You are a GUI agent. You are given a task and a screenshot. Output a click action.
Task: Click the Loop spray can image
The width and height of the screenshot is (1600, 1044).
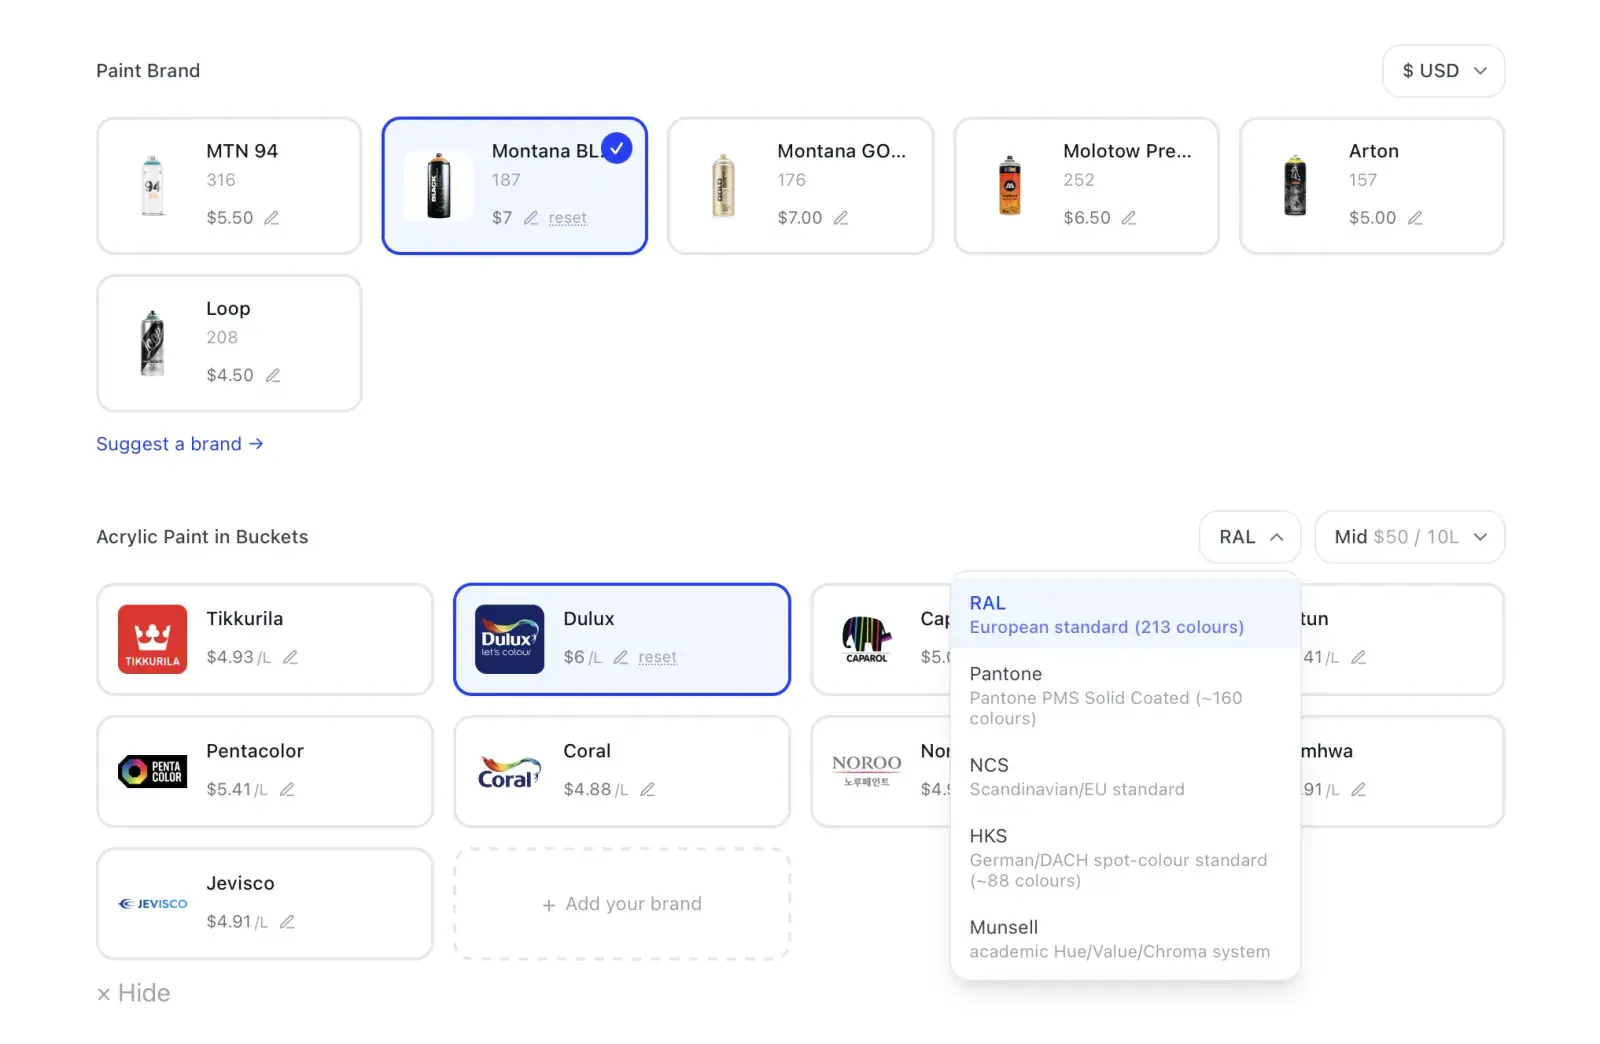point(153,343)
